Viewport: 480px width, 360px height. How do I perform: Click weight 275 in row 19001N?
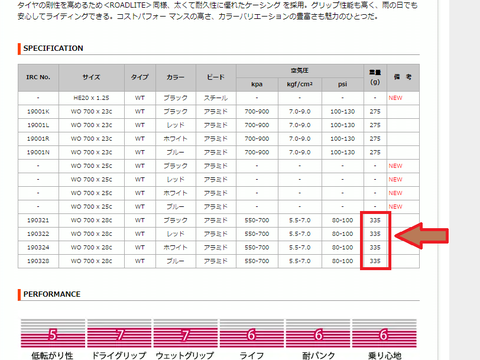pyautogui.click(x=375, y=152)
